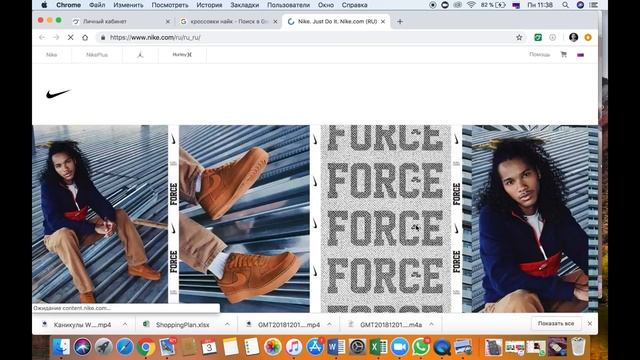640x360 pixels.
Task: Click Показать все downloads button
Action: coord(556,323)
